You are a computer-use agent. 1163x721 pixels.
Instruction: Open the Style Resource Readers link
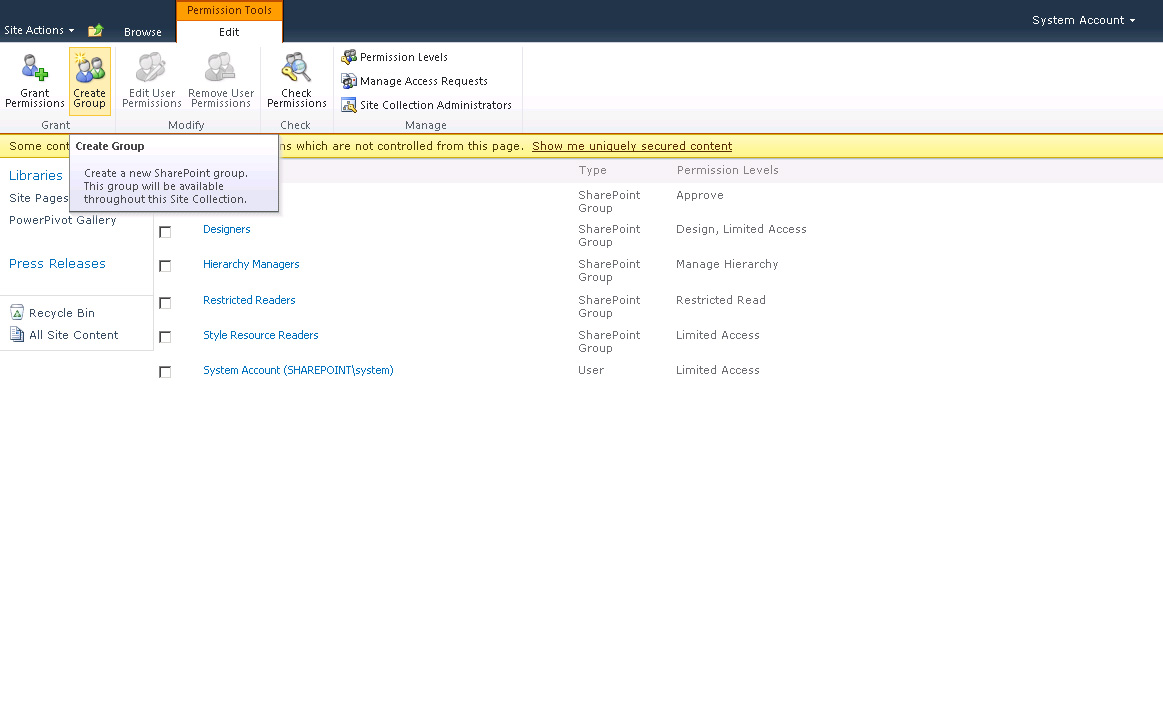point(261,335)
